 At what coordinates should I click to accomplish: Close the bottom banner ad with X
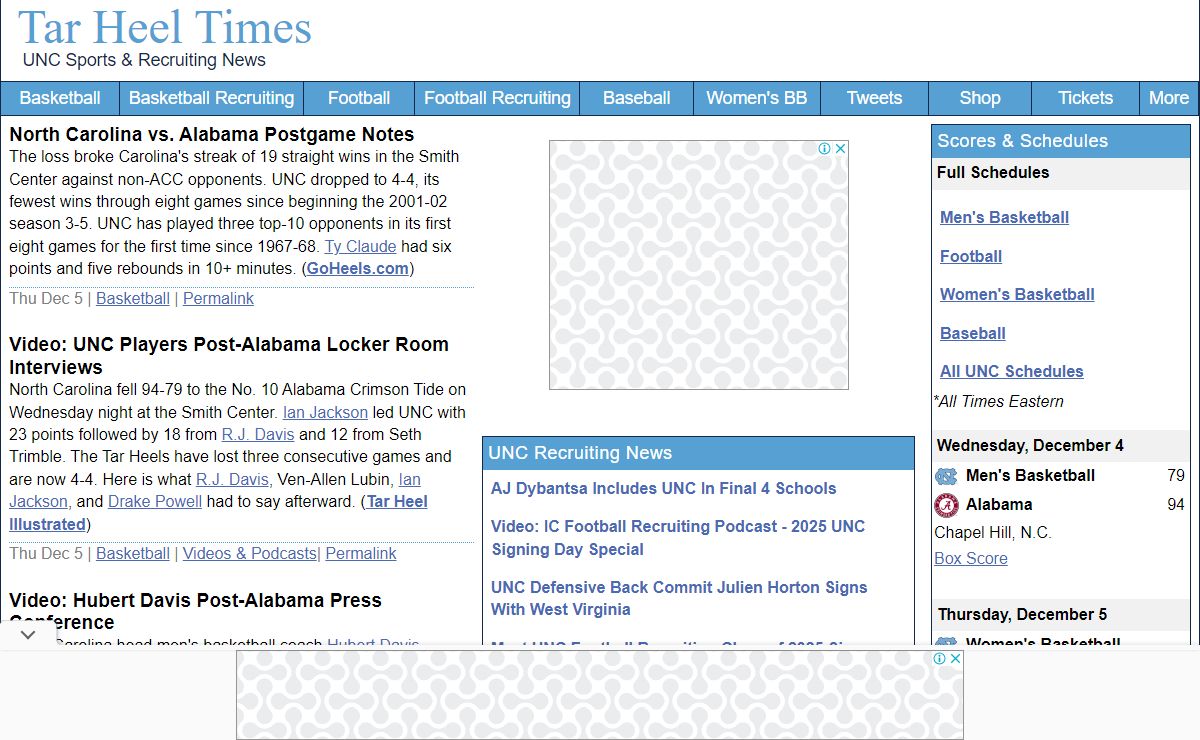click(956, 658)
